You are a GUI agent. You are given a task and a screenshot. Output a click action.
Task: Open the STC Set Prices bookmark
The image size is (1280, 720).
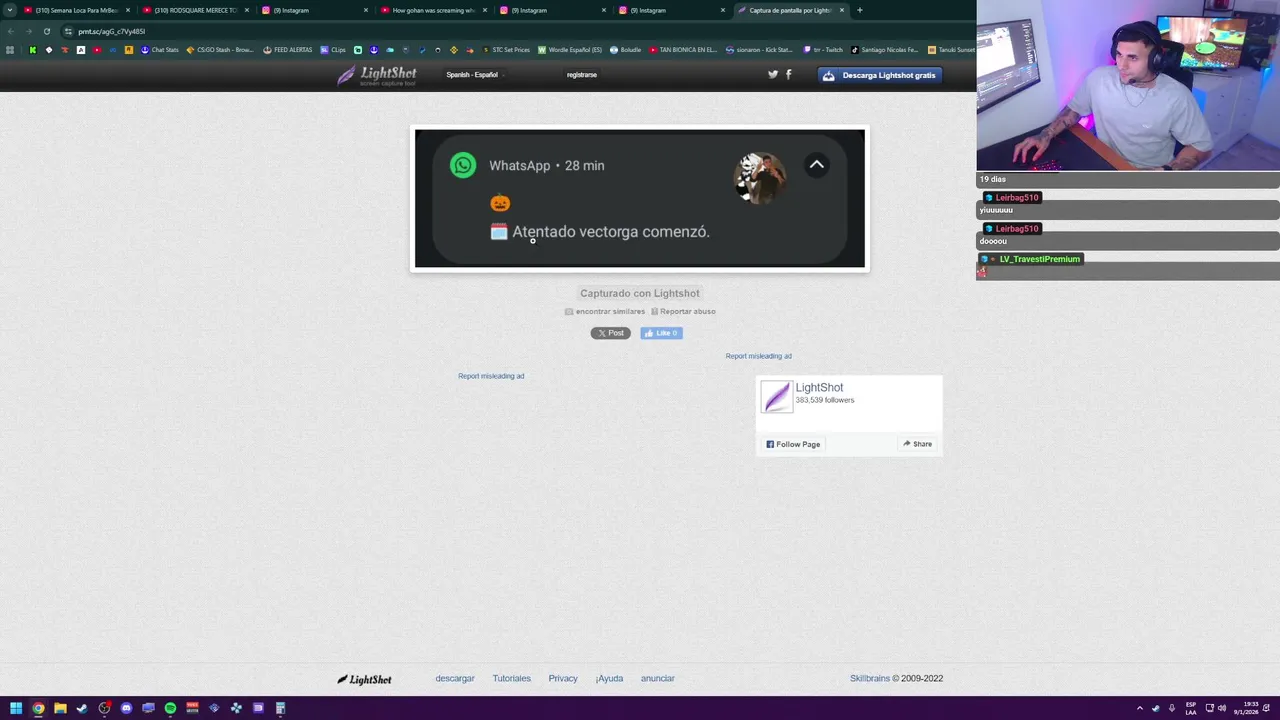click(506, 50)
